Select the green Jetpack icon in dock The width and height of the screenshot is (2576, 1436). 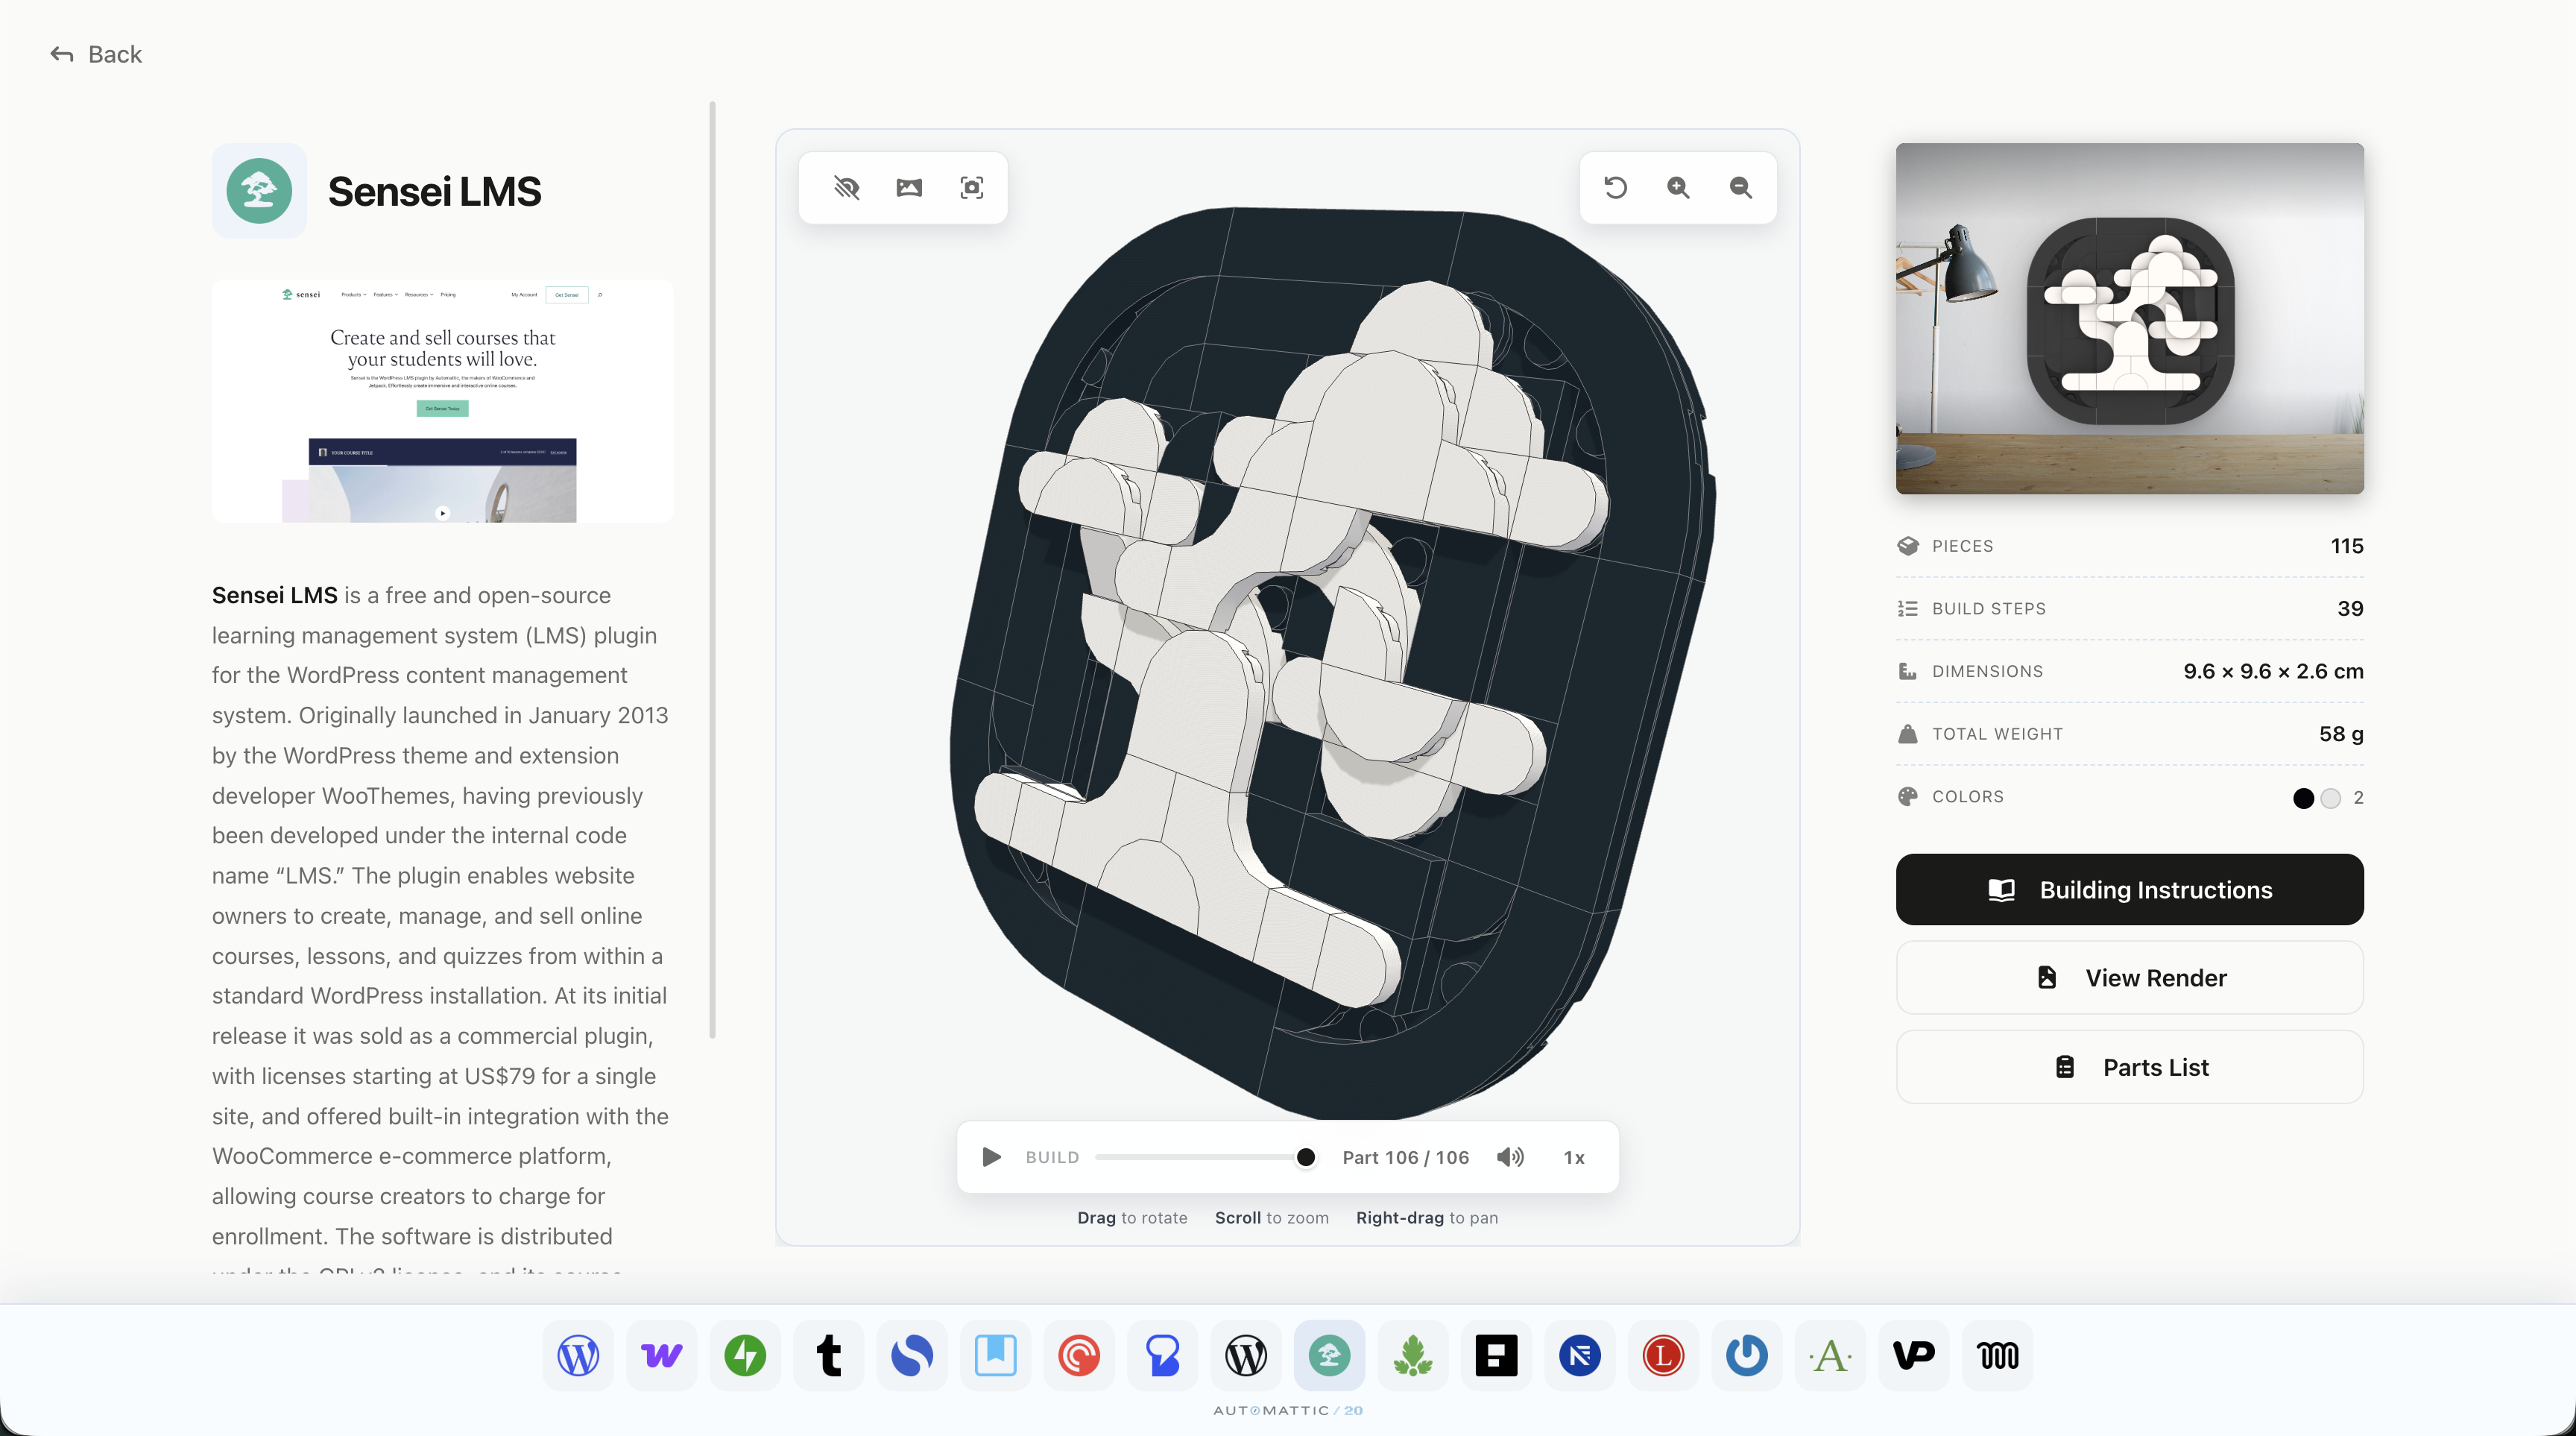click(x=745, y=1355)
